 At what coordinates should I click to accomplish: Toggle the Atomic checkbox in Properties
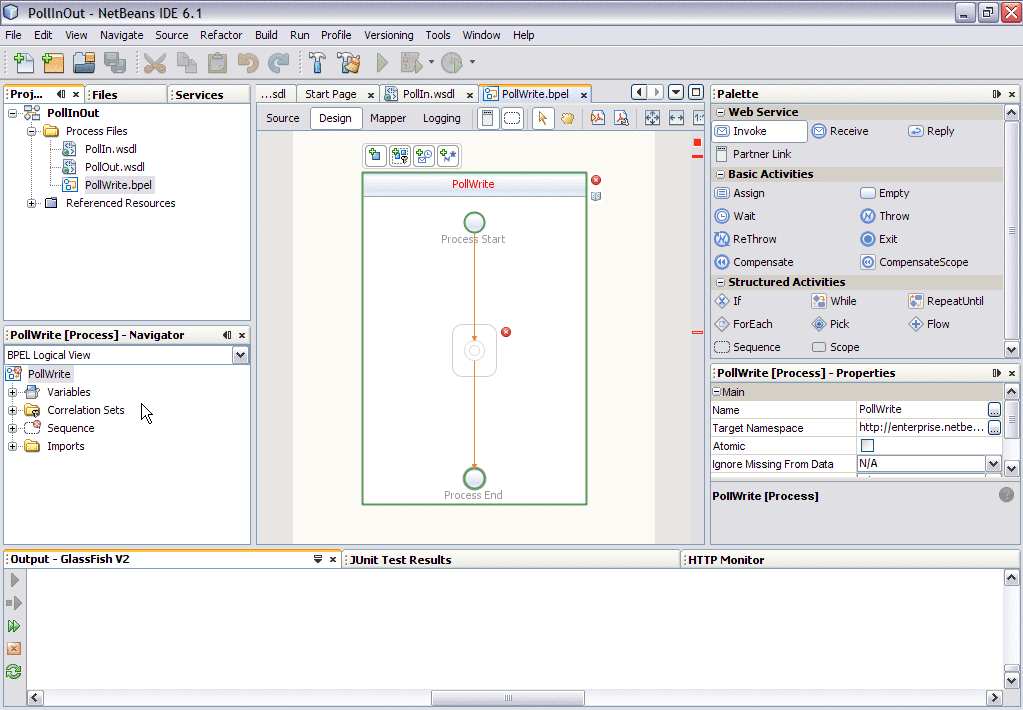click(x=866, y=446)
